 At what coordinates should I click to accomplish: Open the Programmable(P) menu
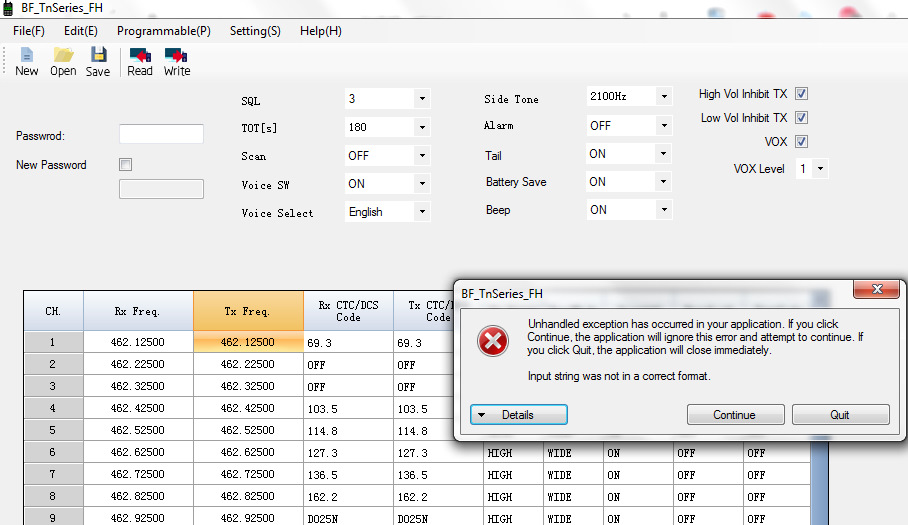click(x=164, y=31)
